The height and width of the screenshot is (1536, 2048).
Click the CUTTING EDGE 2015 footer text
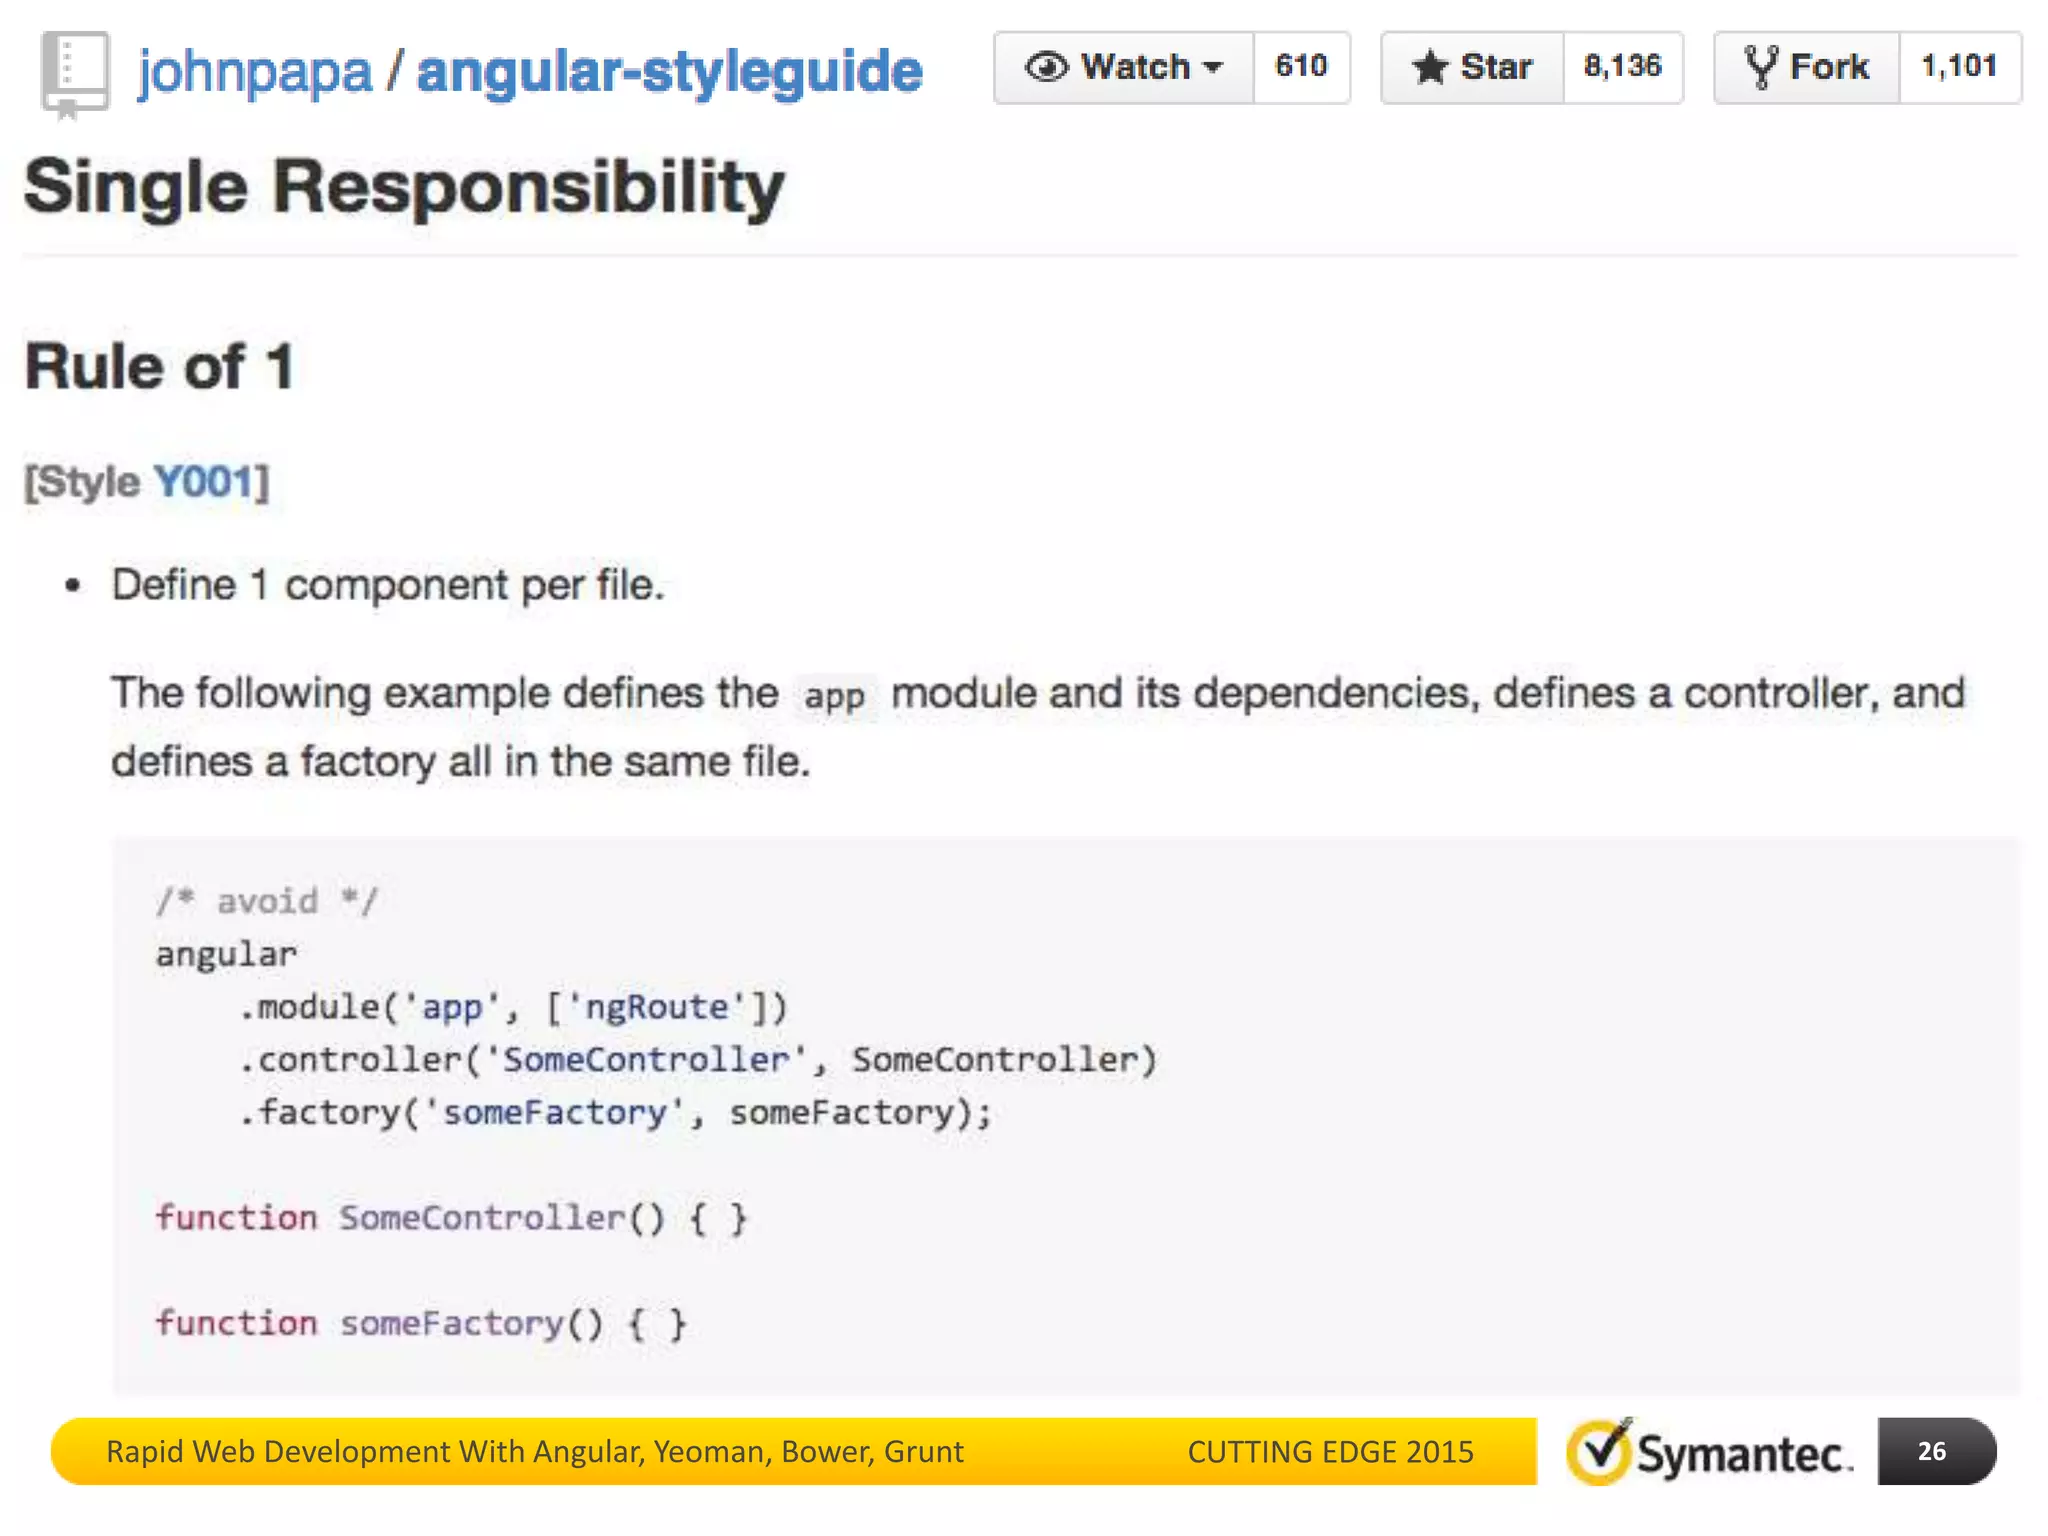click(x=1330, y=1452)
